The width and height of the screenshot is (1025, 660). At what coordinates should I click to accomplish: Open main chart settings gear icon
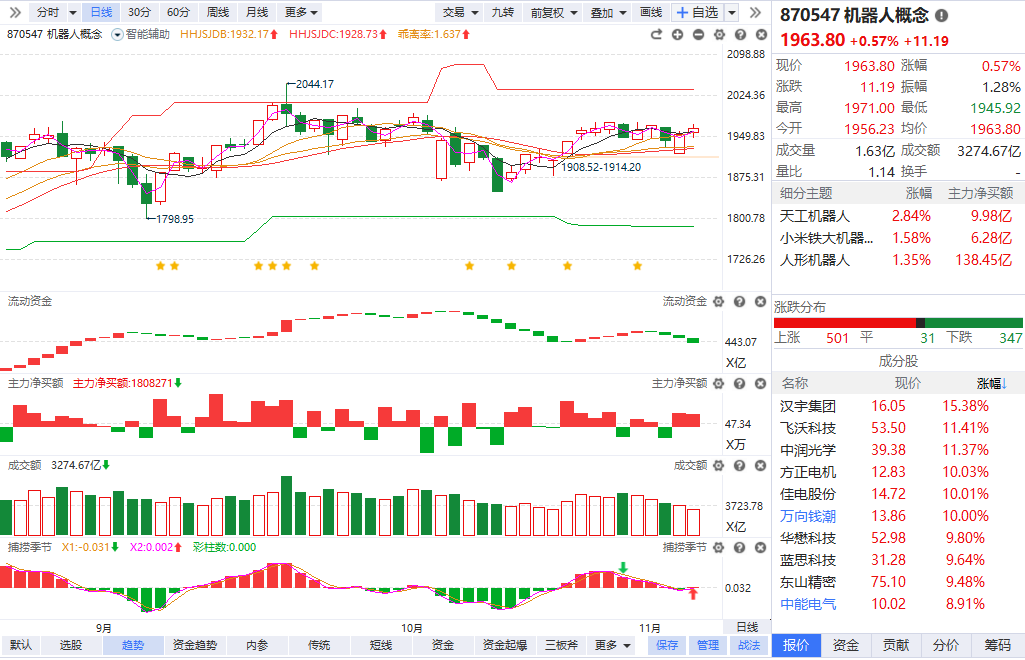(718, 34)
